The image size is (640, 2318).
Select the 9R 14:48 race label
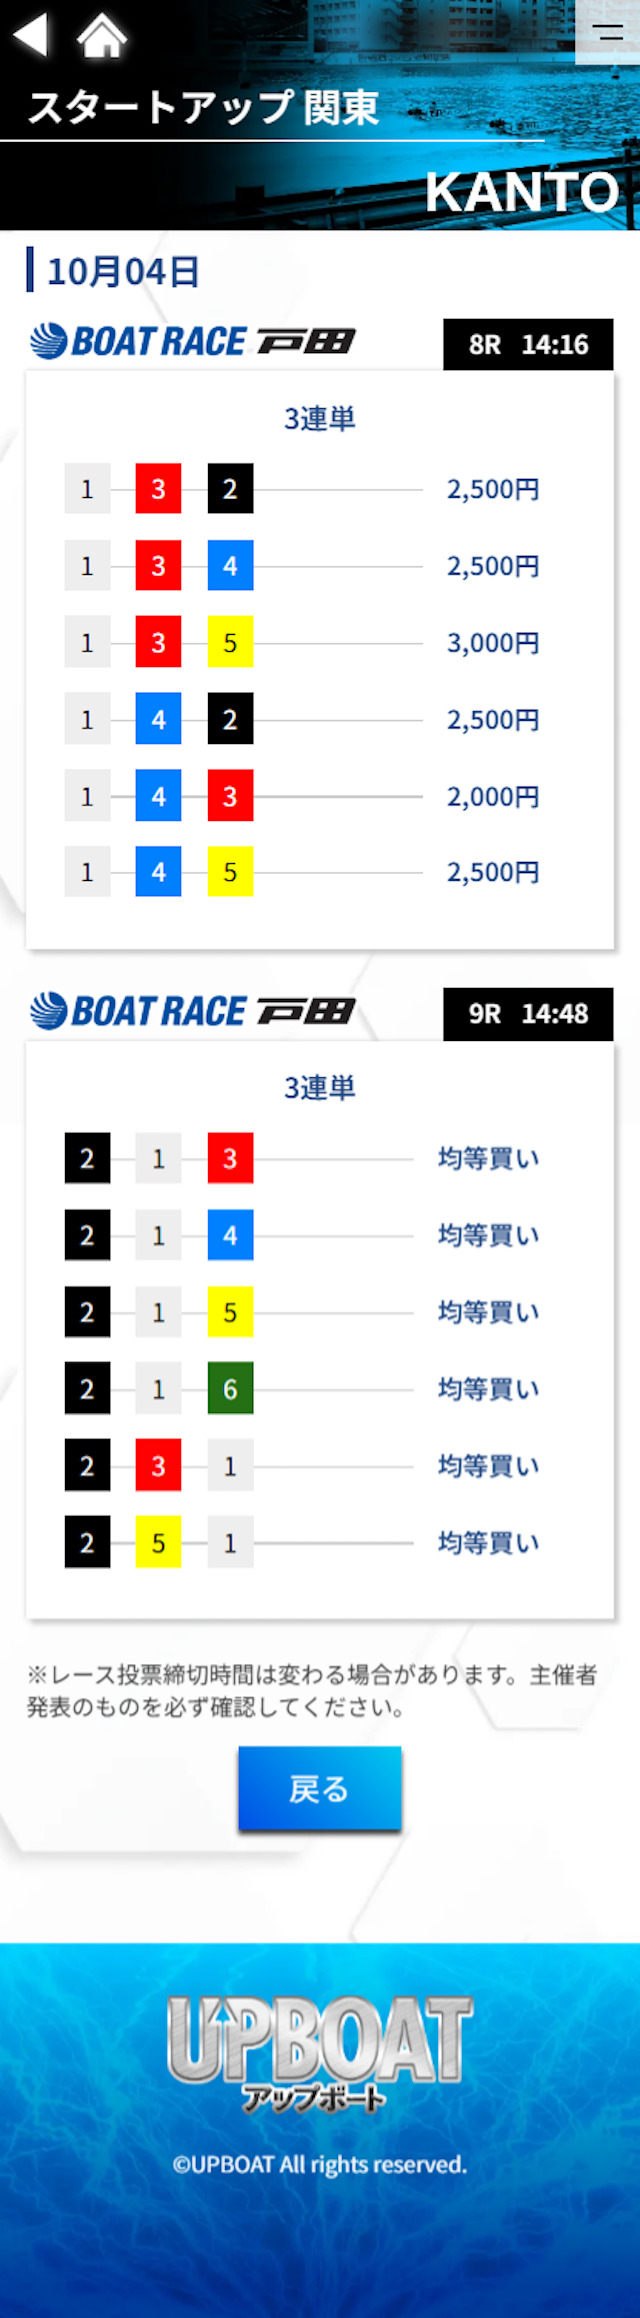528,1014
